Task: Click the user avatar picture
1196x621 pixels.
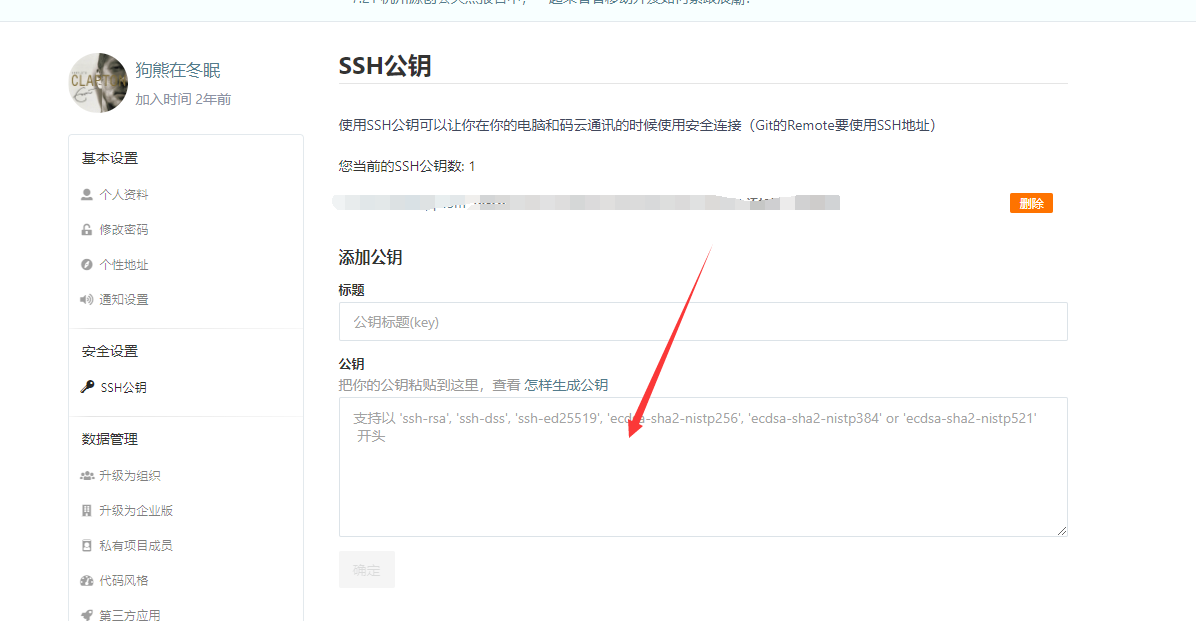Action: pyautogui.click(x=98, y=83)
